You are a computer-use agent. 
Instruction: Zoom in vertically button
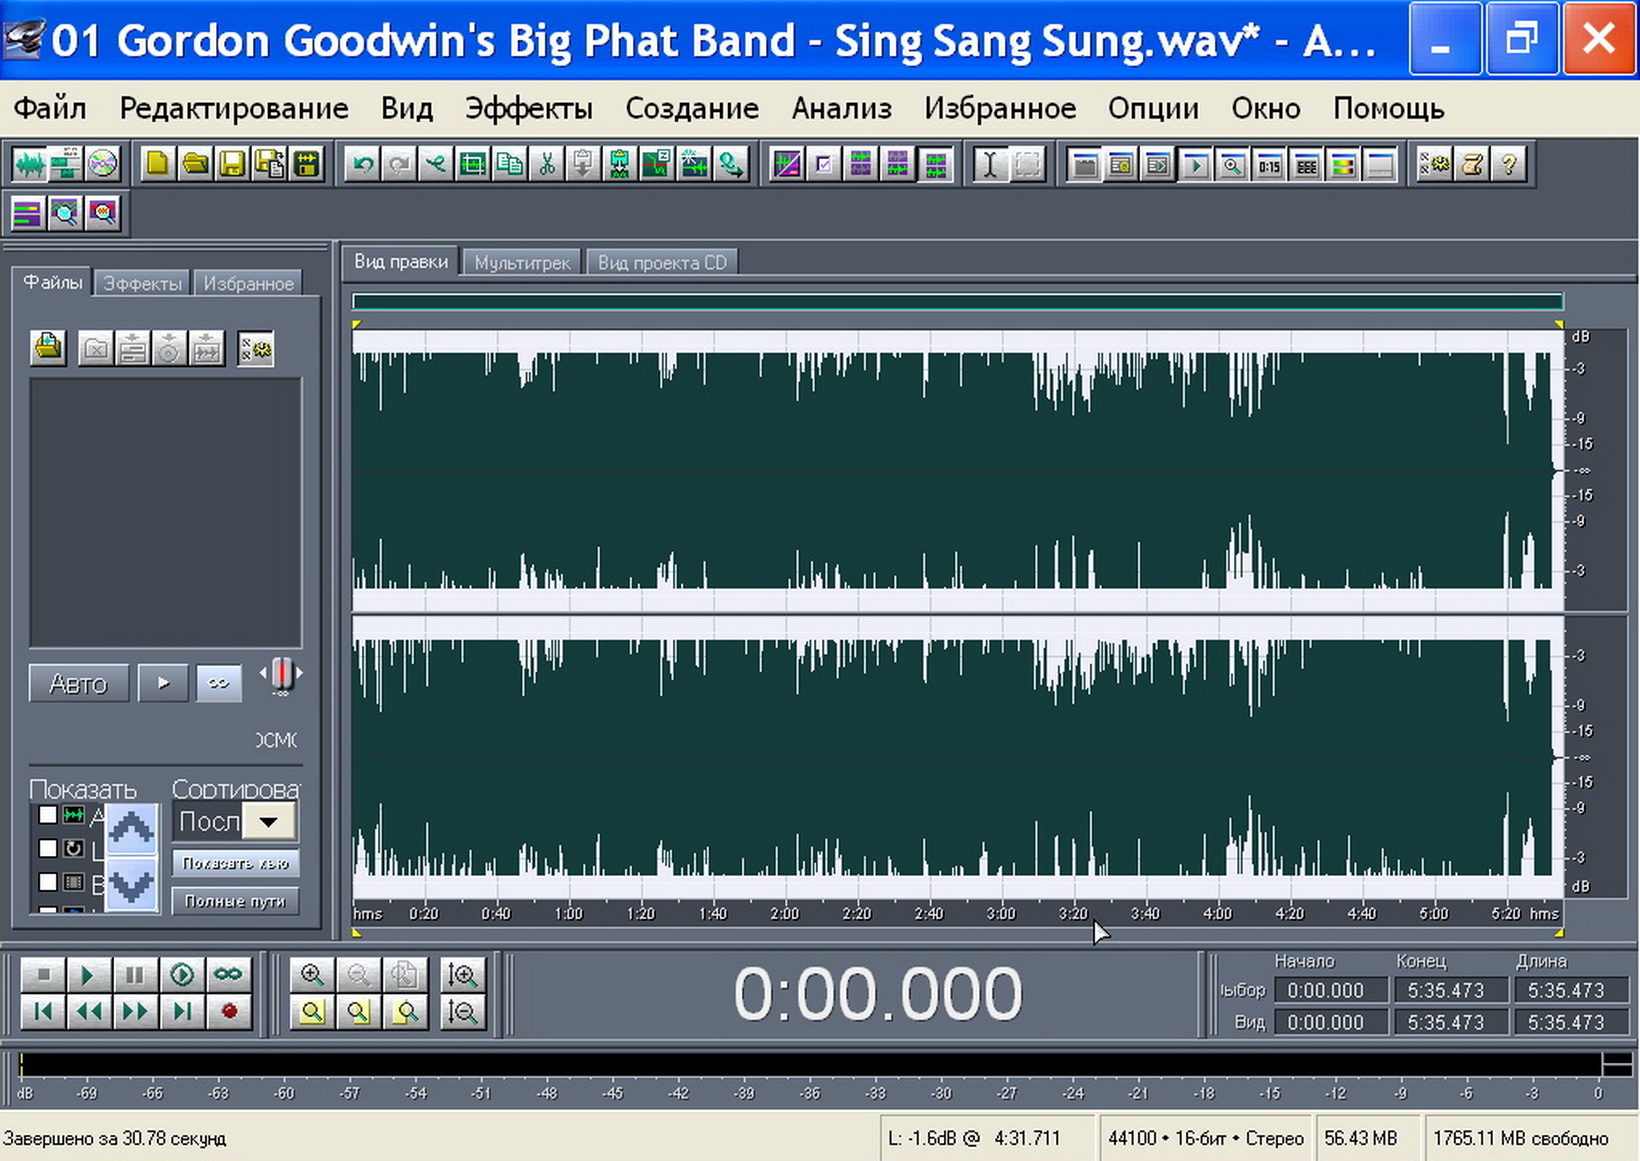pos(462,974)
